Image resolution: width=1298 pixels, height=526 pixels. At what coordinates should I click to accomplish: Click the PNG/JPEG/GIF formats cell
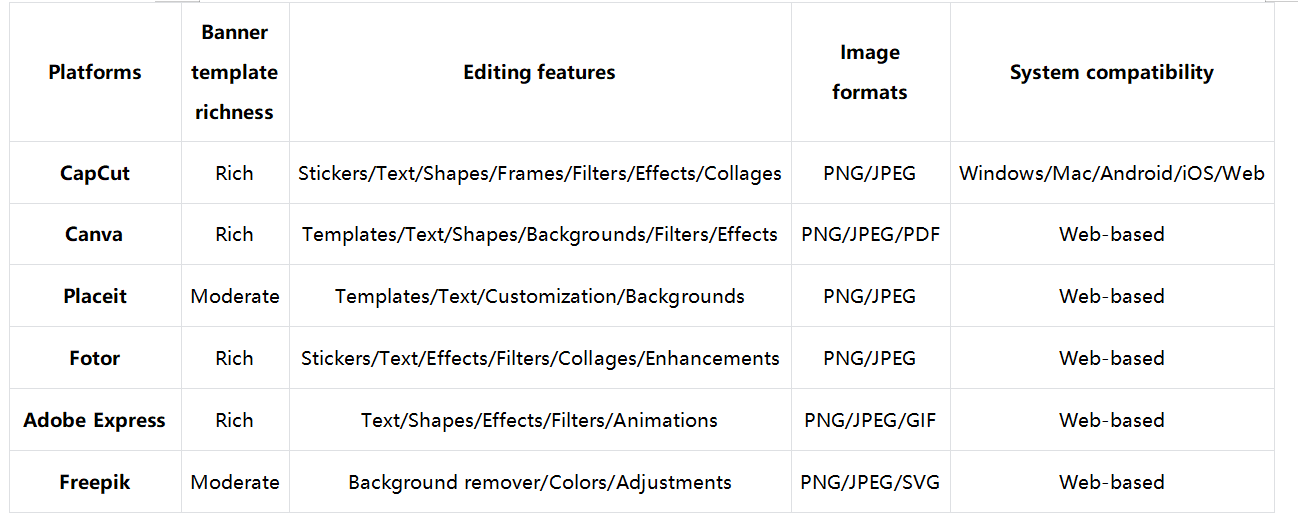pos(870,420)
